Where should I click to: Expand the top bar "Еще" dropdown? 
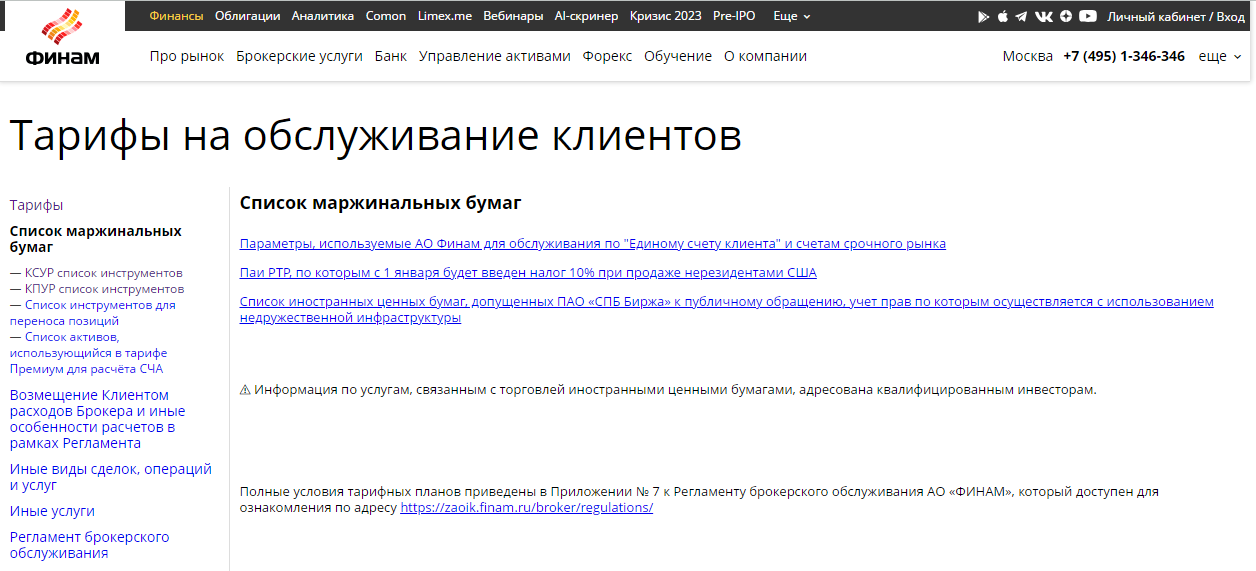(x=792, y=16)
